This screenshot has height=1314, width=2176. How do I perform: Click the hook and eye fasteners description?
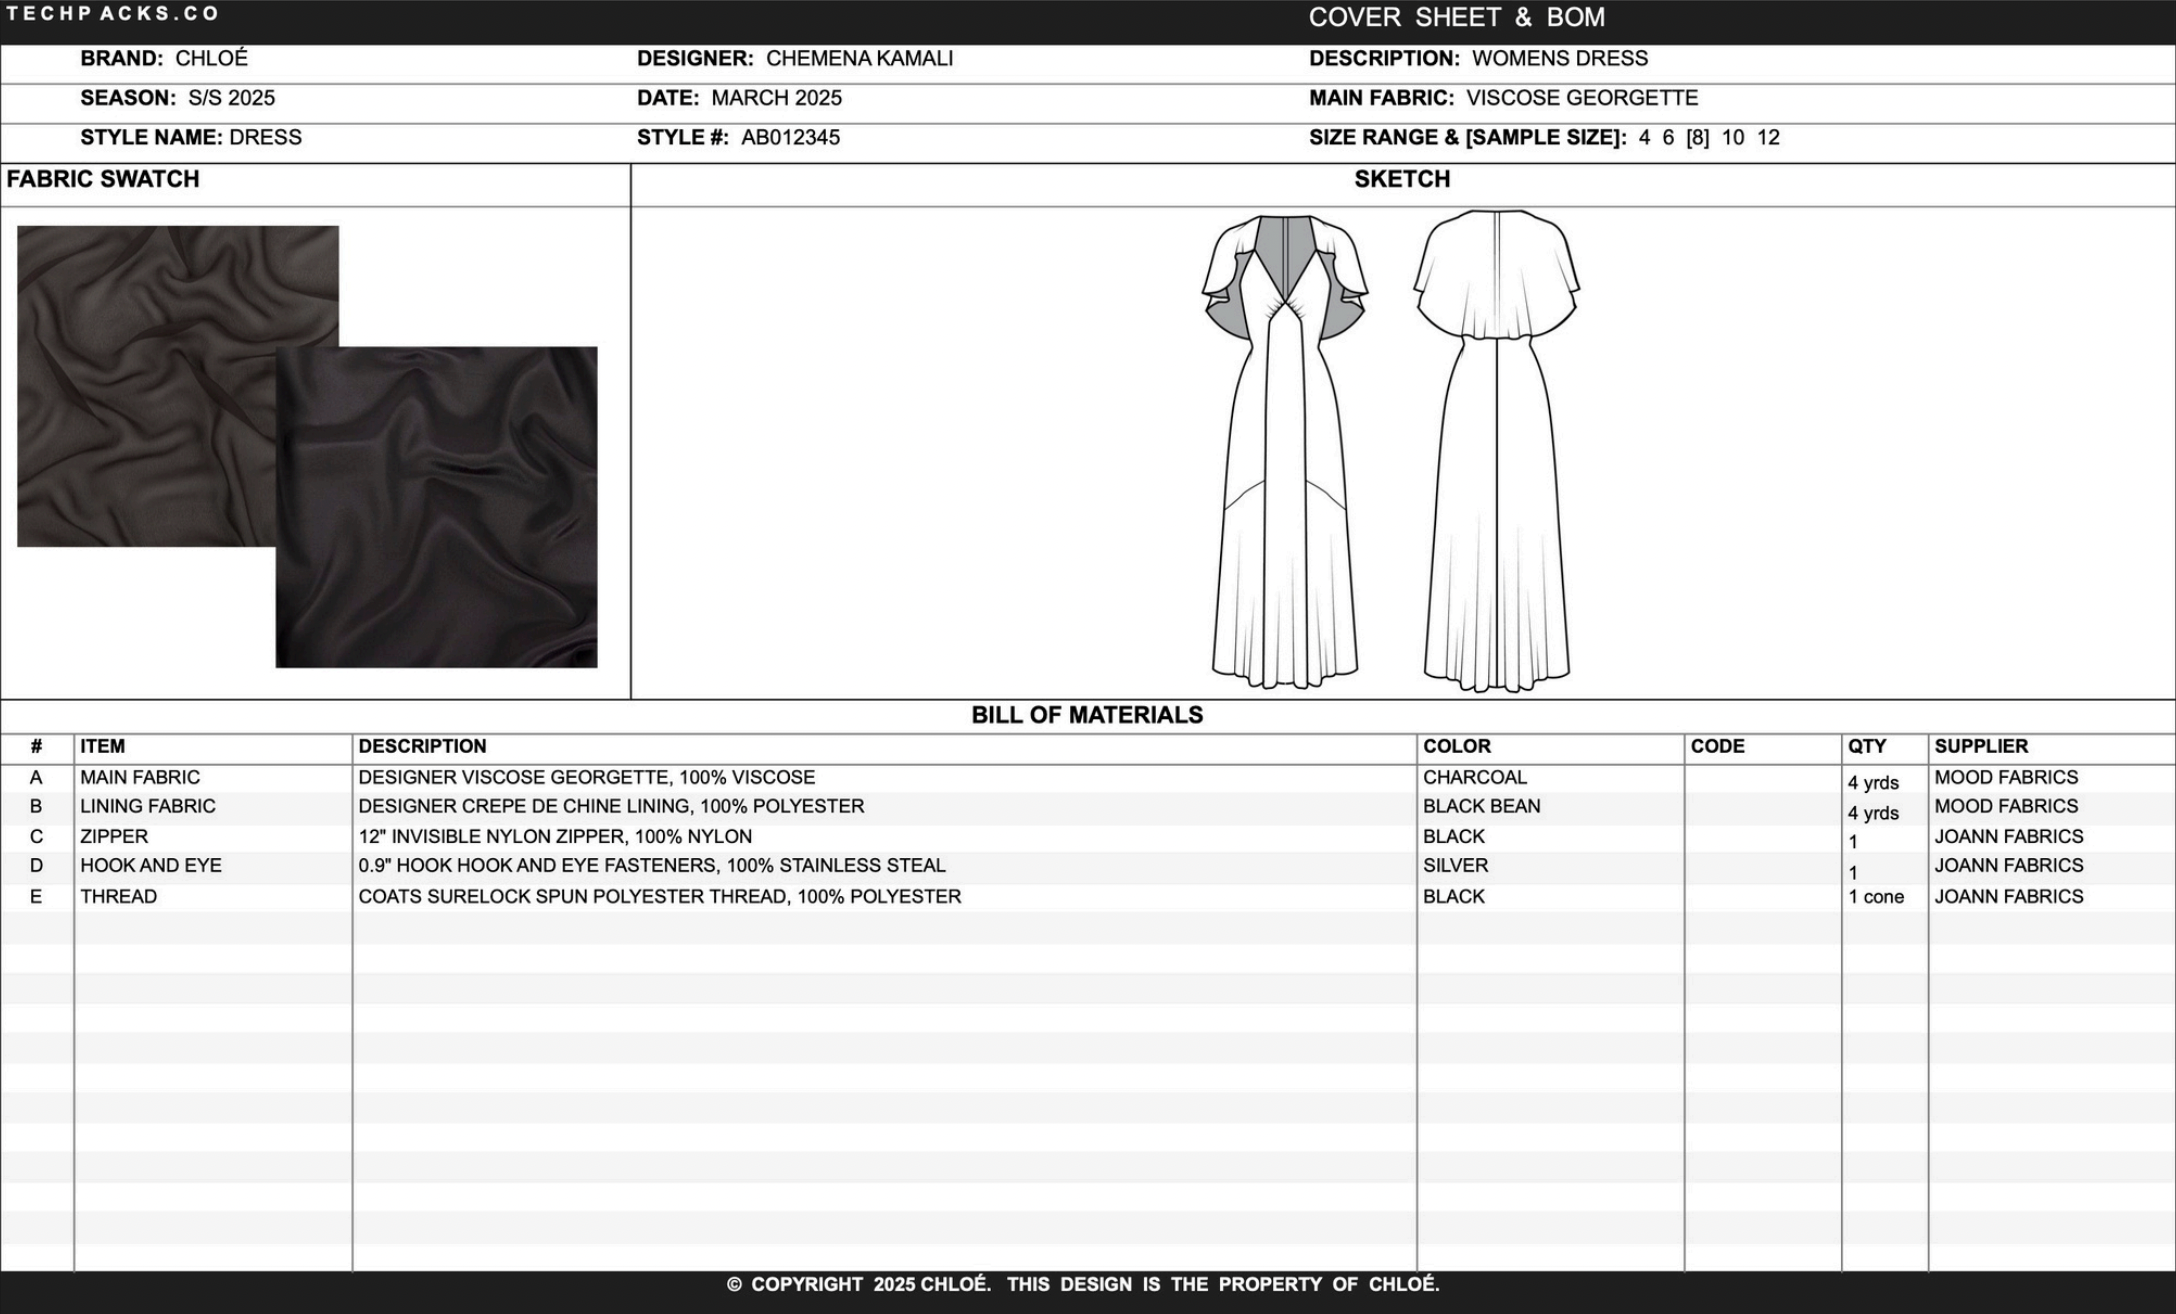tap(652, 865)
